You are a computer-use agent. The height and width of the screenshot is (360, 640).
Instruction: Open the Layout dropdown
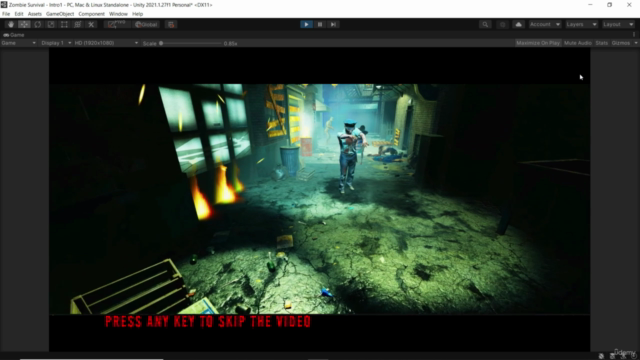click(x=618, y=24)
